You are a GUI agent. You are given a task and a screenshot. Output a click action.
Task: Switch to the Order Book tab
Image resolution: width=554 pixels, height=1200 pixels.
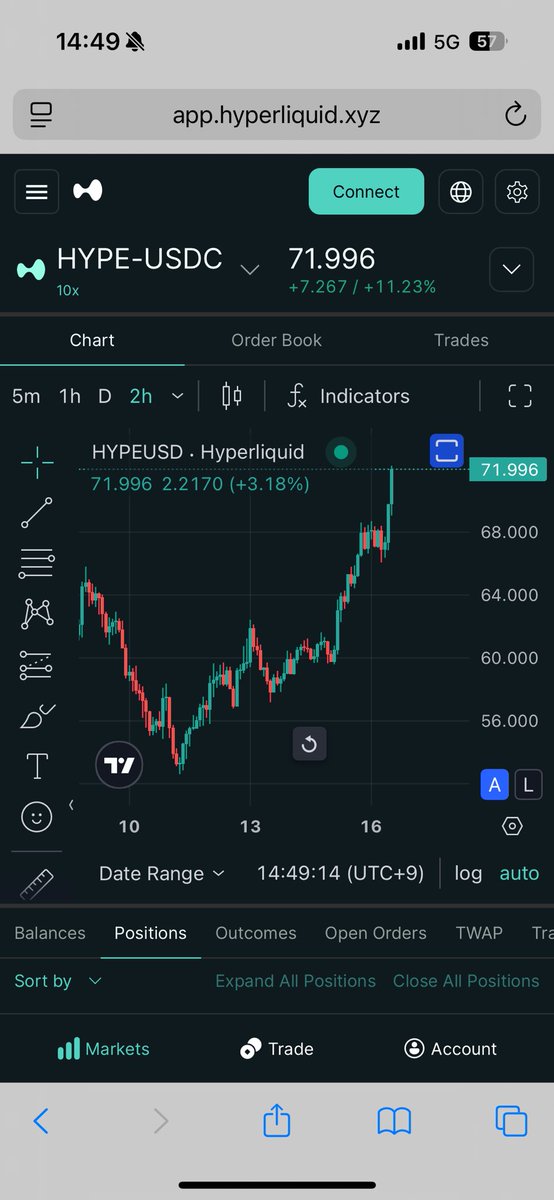[277, 340]
